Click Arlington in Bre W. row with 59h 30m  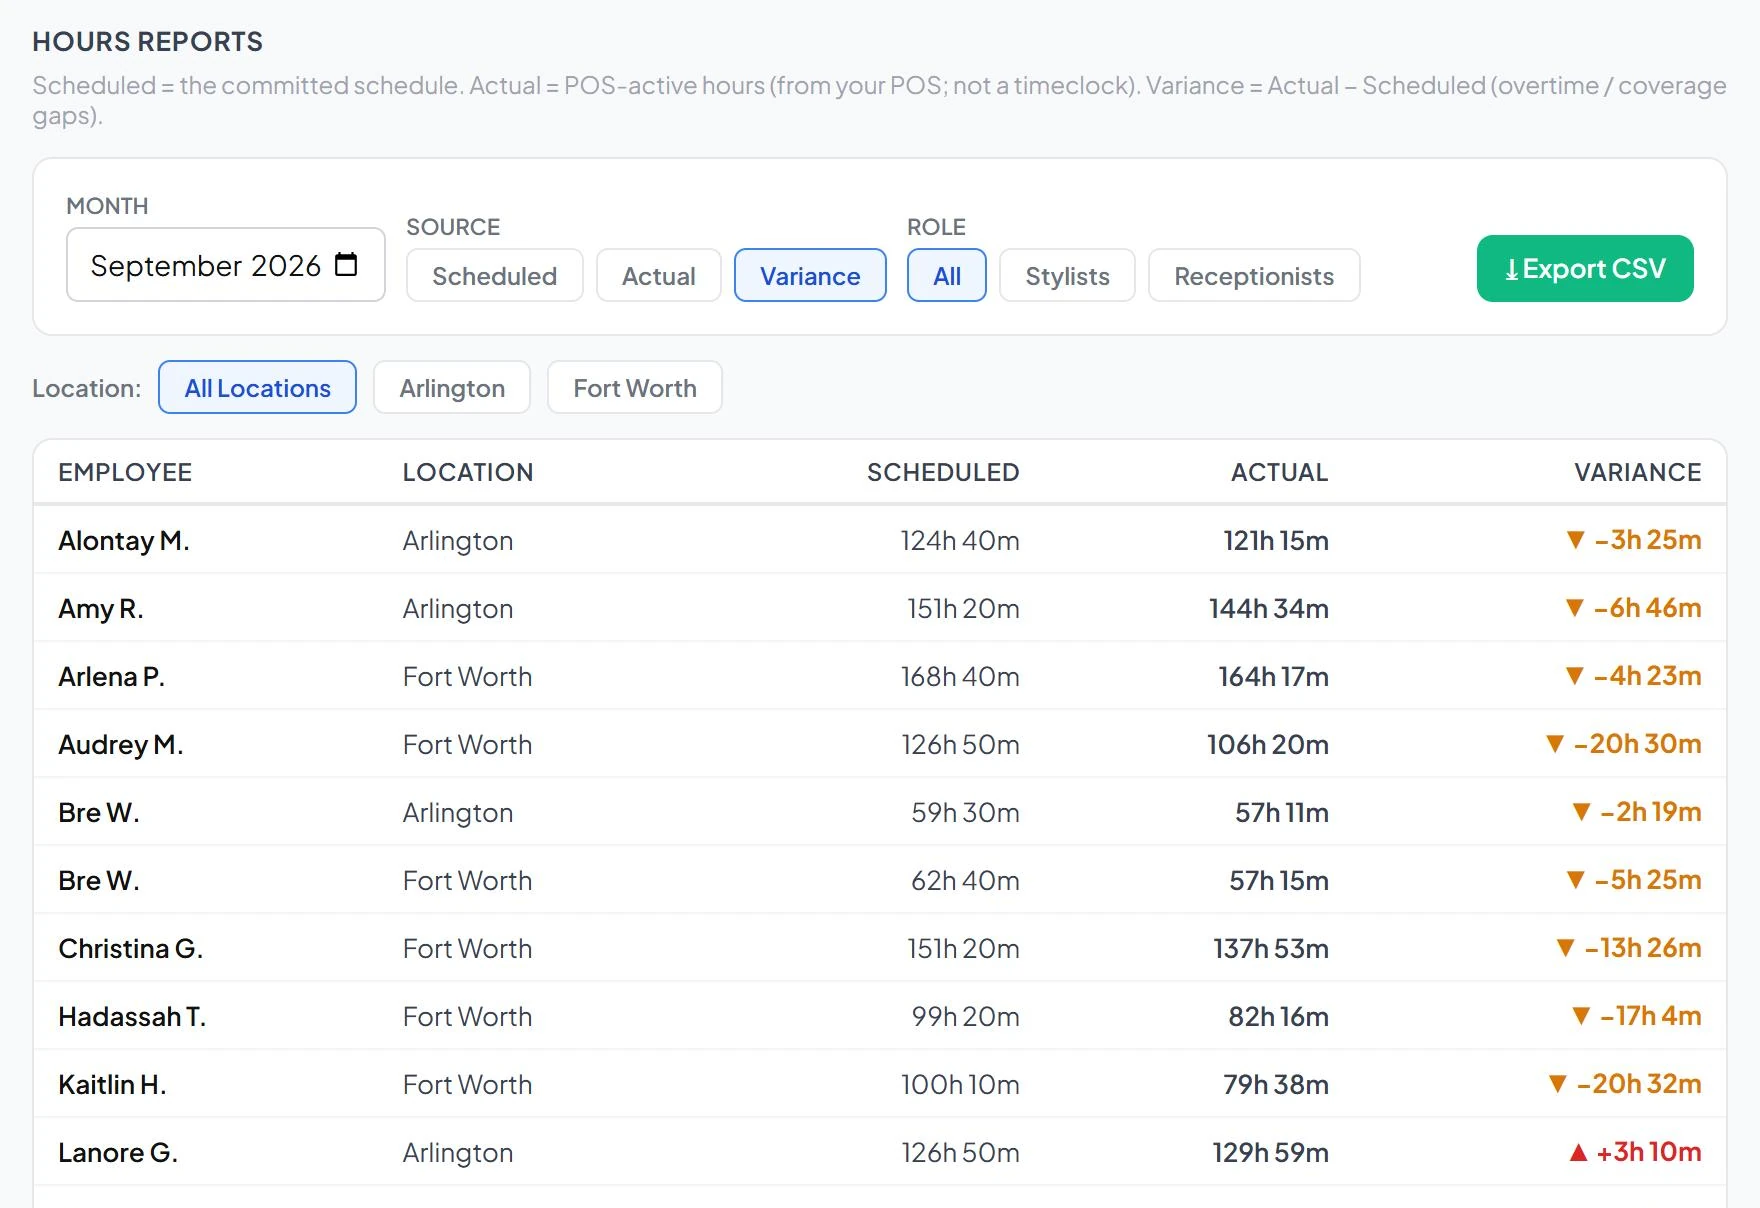458,813
